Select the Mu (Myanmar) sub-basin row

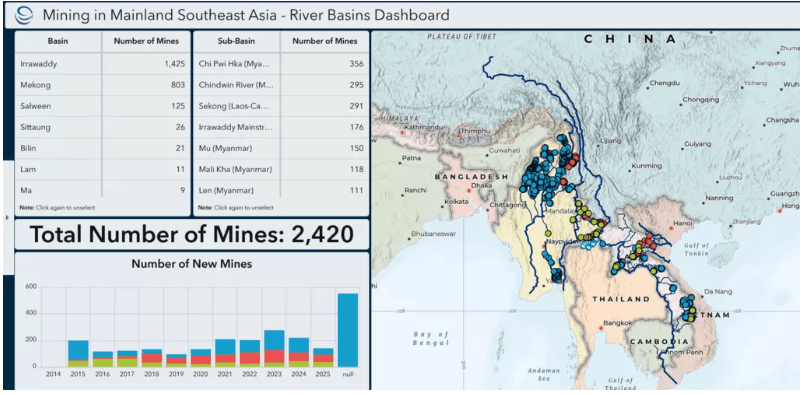[281, 148]
